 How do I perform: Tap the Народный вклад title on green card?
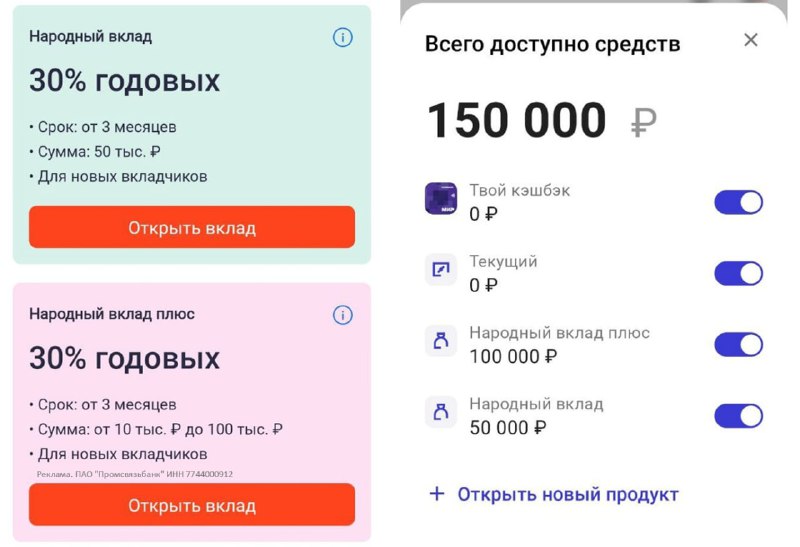(90, 37)
